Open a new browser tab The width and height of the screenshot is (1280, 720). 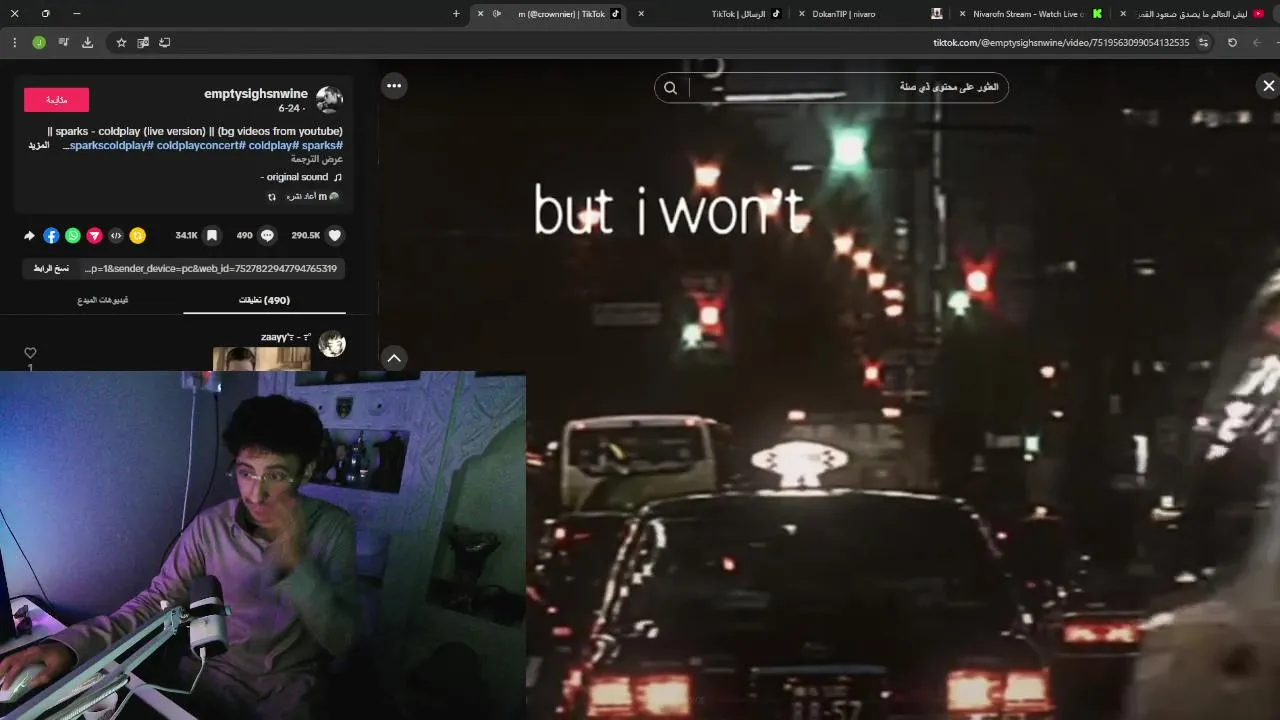pyautogui.click(x=456, y=14)
